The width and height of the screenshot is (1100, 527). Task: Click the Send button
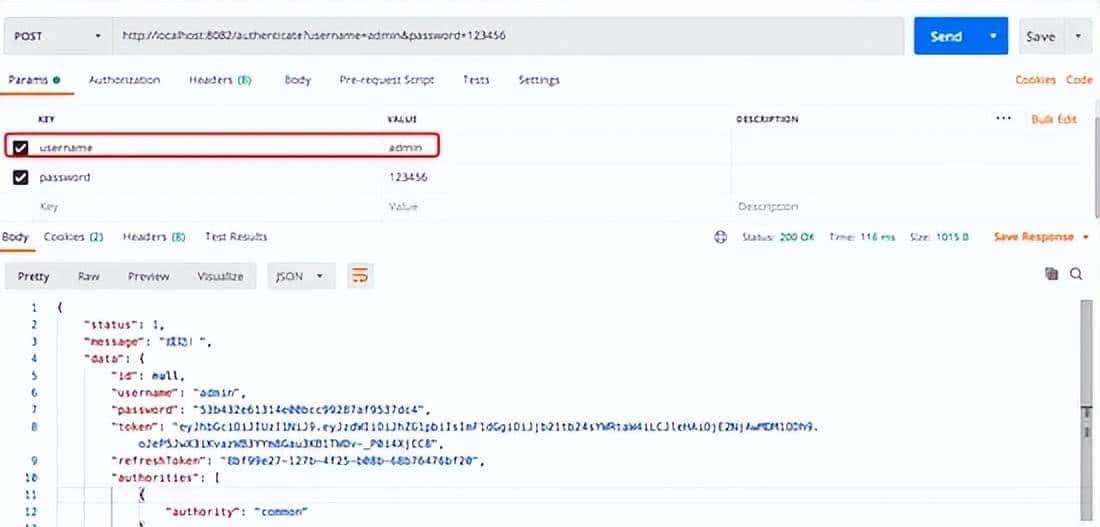[946, 36]
